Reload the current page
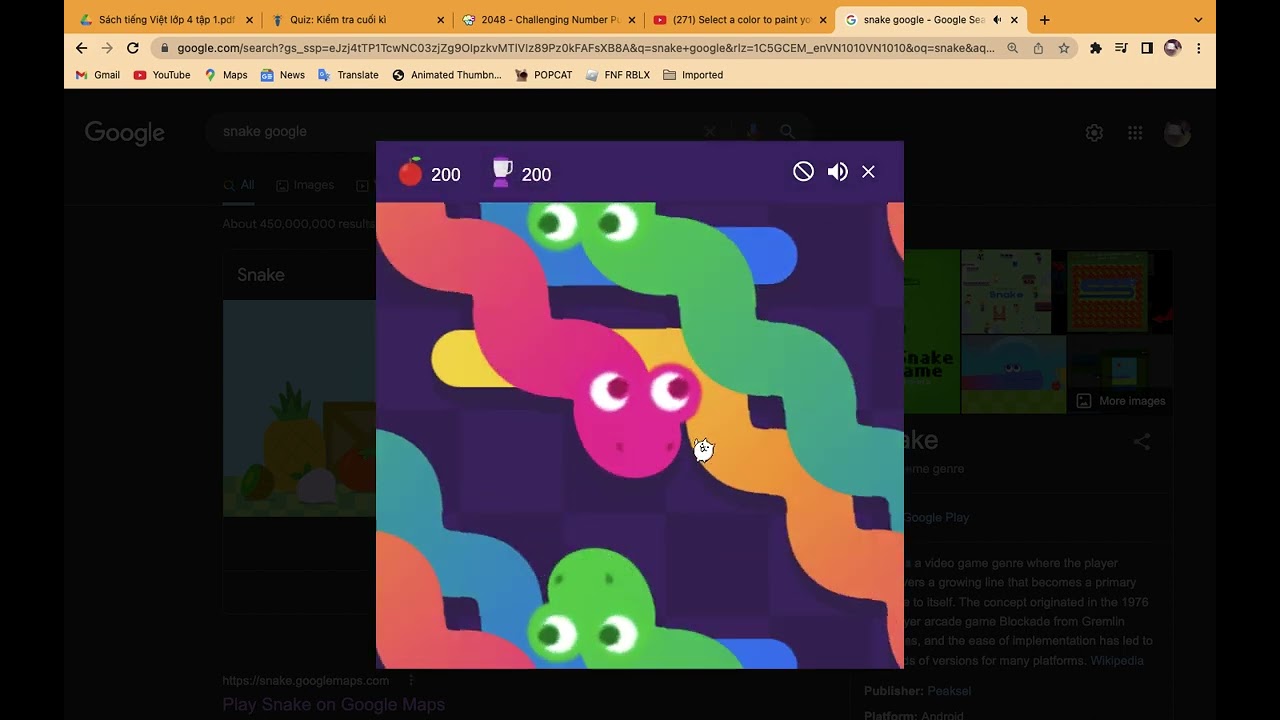Image resolution: width=1280 pixels, height=720 pixels. 132,48
